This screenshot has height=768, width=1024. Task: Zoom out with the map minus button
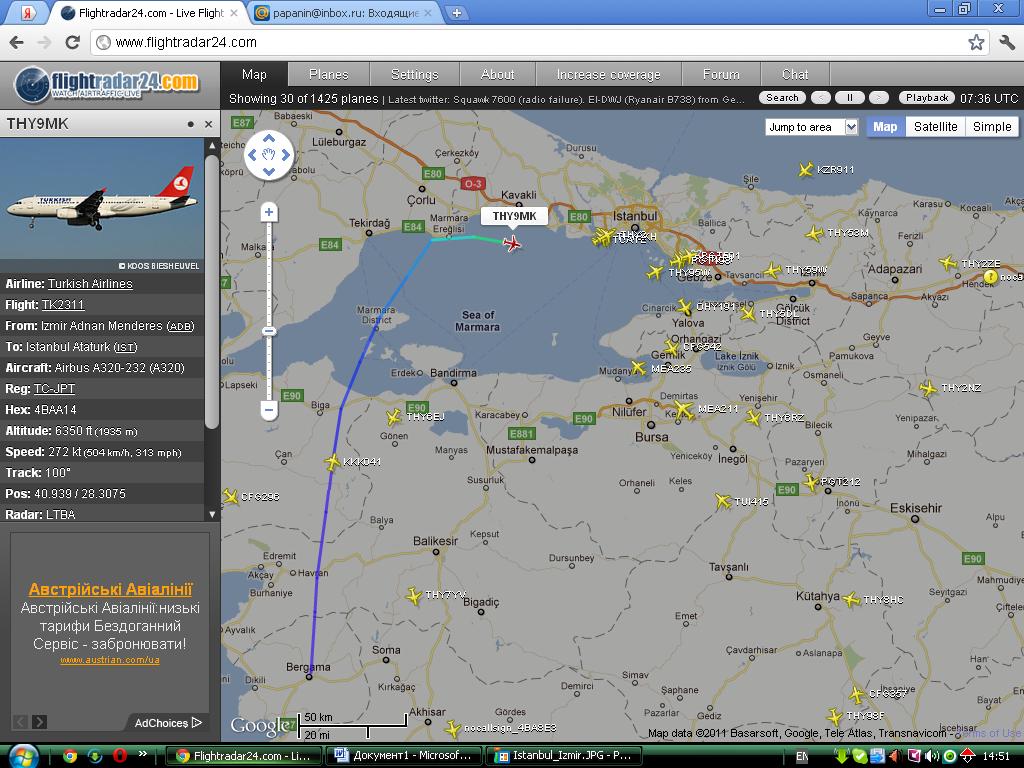(x=269, y=409)
